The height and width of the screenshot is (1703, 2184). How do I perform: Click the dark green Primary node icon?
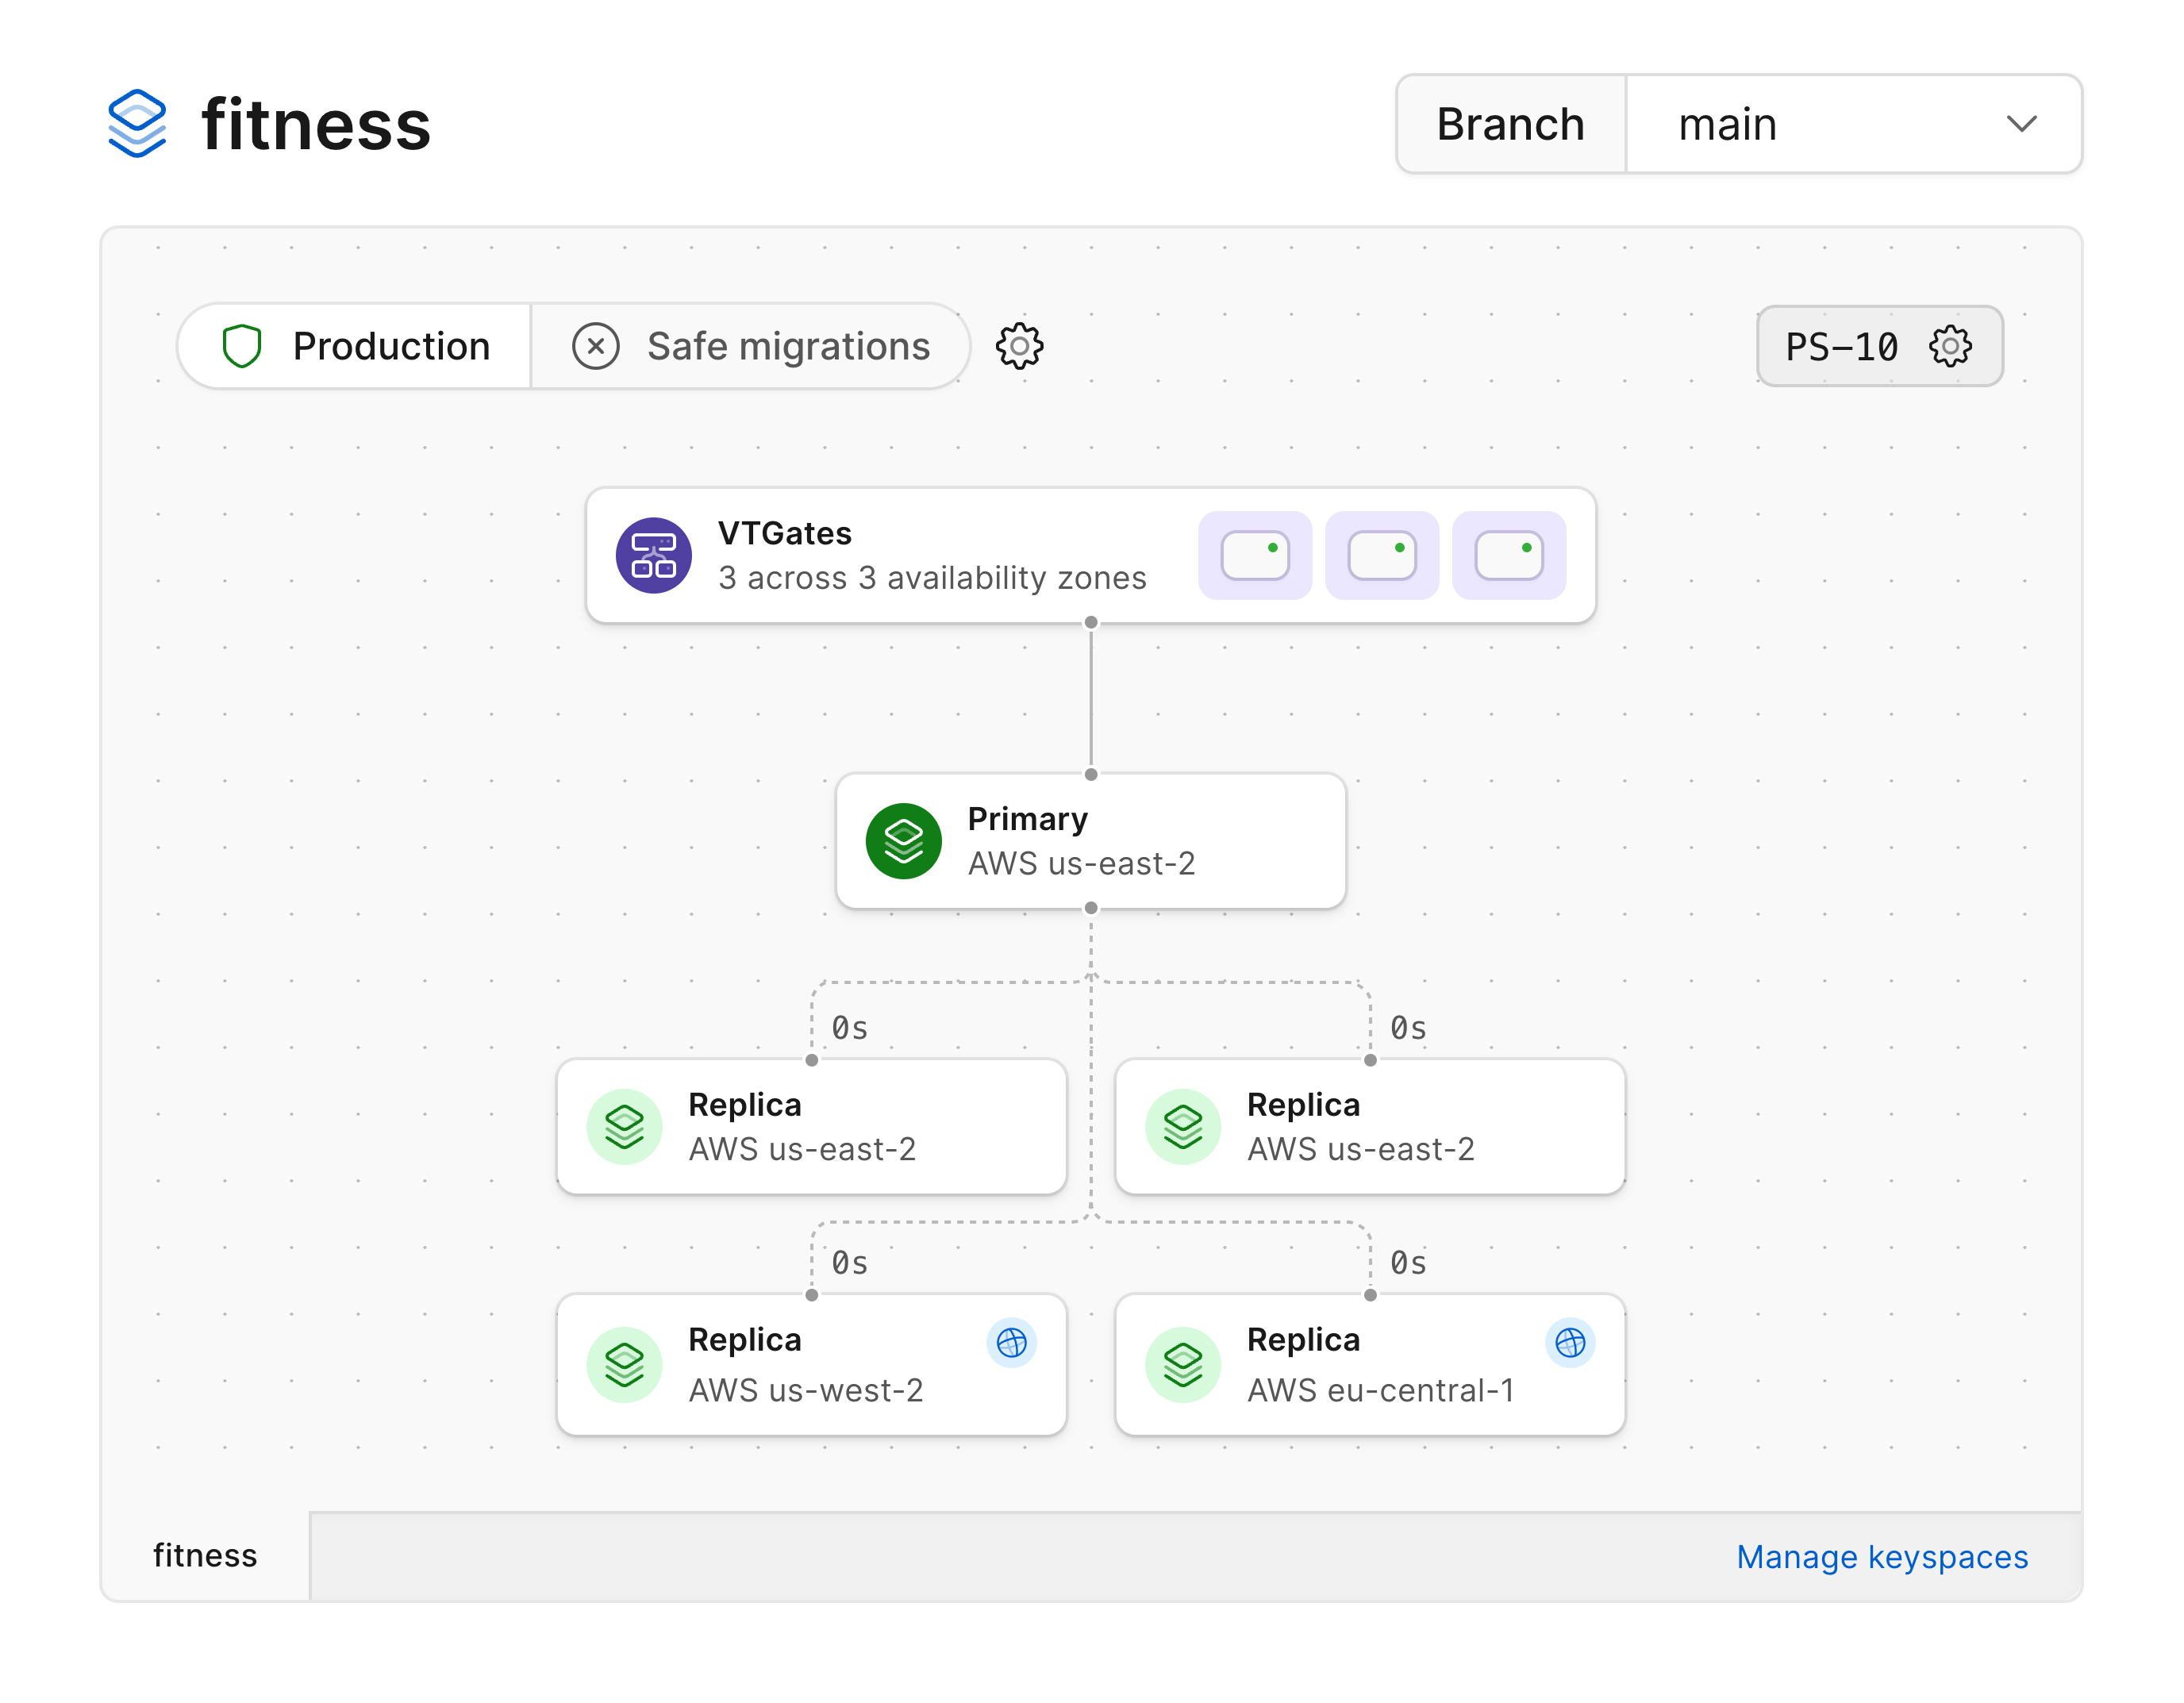(x=903, y=841)
